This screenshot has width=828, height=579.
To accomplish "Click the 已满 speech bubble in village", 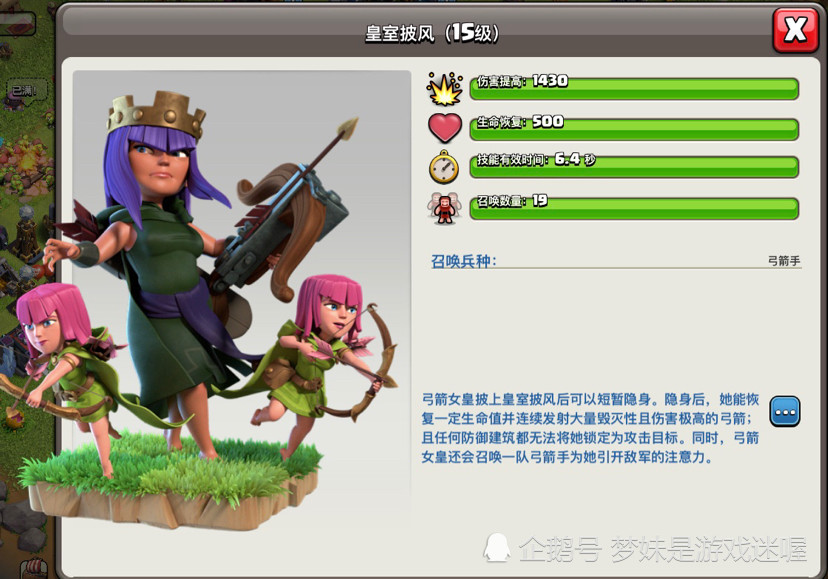I will (x=26, y=90).
